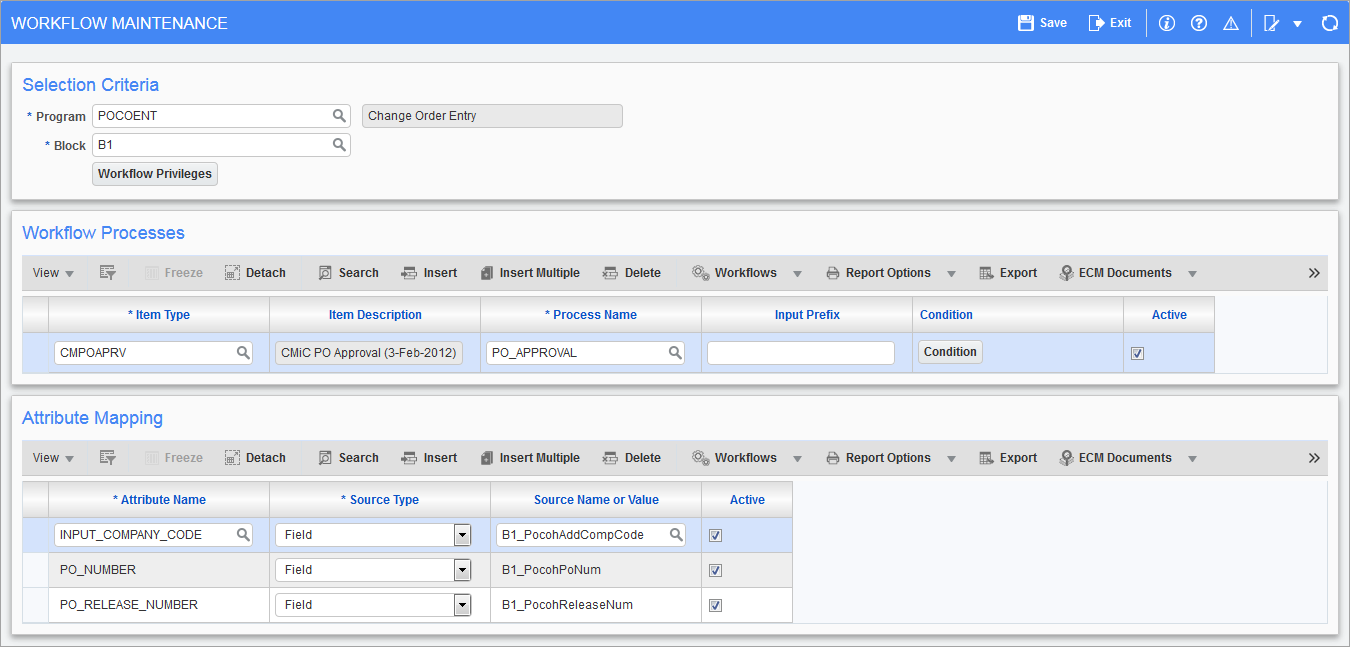Click the Workflow Privileges button
Viewport: 1350px width, 647px height.
click(x=154, y=173)
